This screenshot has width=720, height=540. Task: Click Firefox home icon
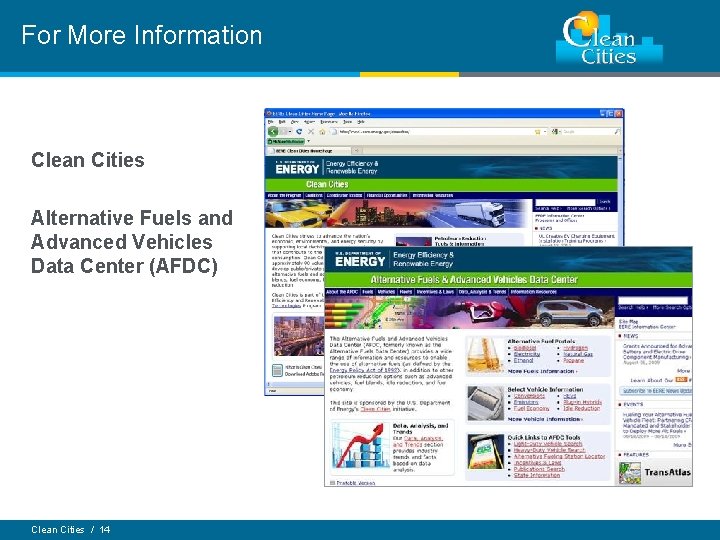pyautogui.click(x=322, y=131)
